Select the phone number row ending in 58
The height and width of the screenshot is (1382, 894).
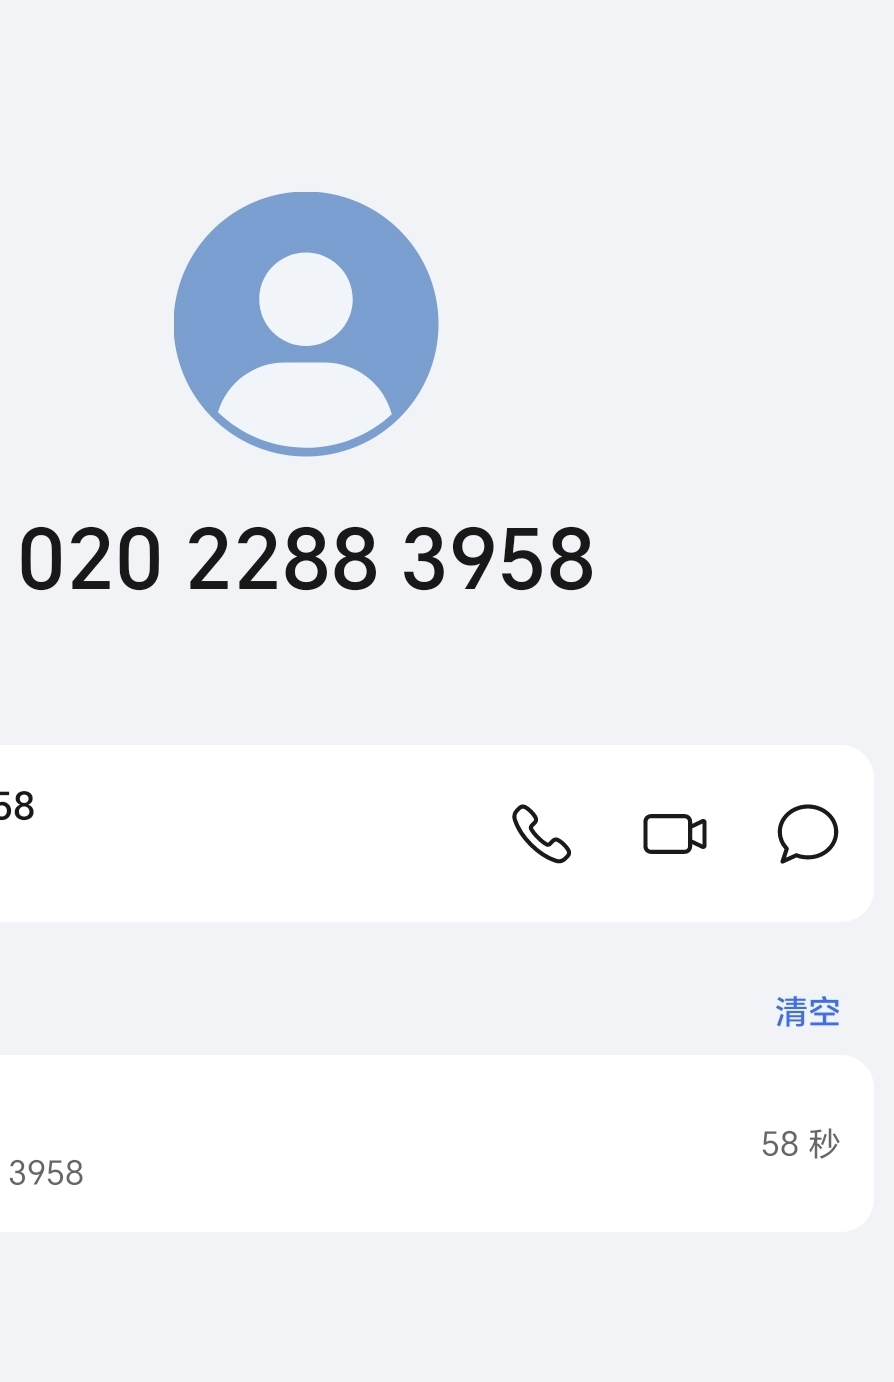click(x=436, y=833)
